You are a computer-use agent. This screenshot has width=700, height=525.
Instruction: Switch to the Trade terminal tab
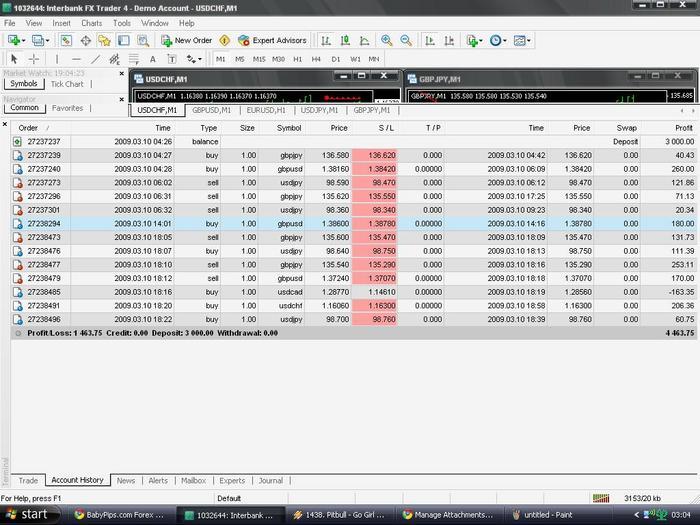click(x=28, y=480)
